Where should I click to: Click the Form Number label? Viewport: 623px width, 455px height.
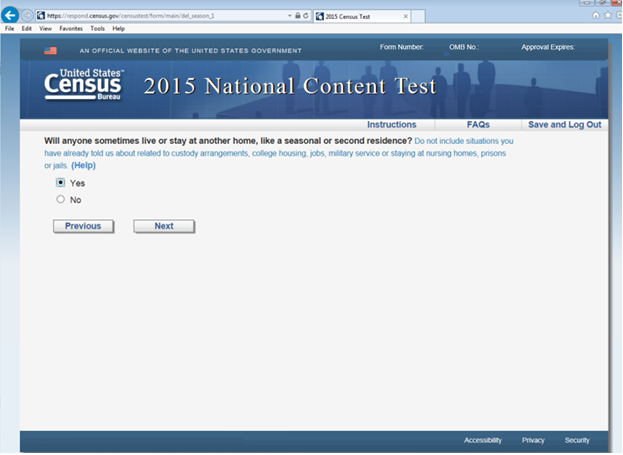tap(402, 47)
